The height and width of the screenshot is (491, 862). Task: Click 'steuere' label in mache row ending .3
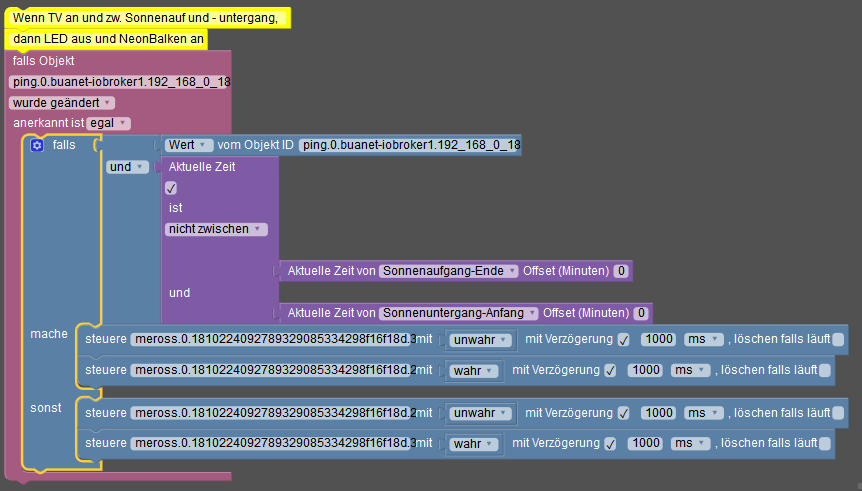tap(106, 339)
